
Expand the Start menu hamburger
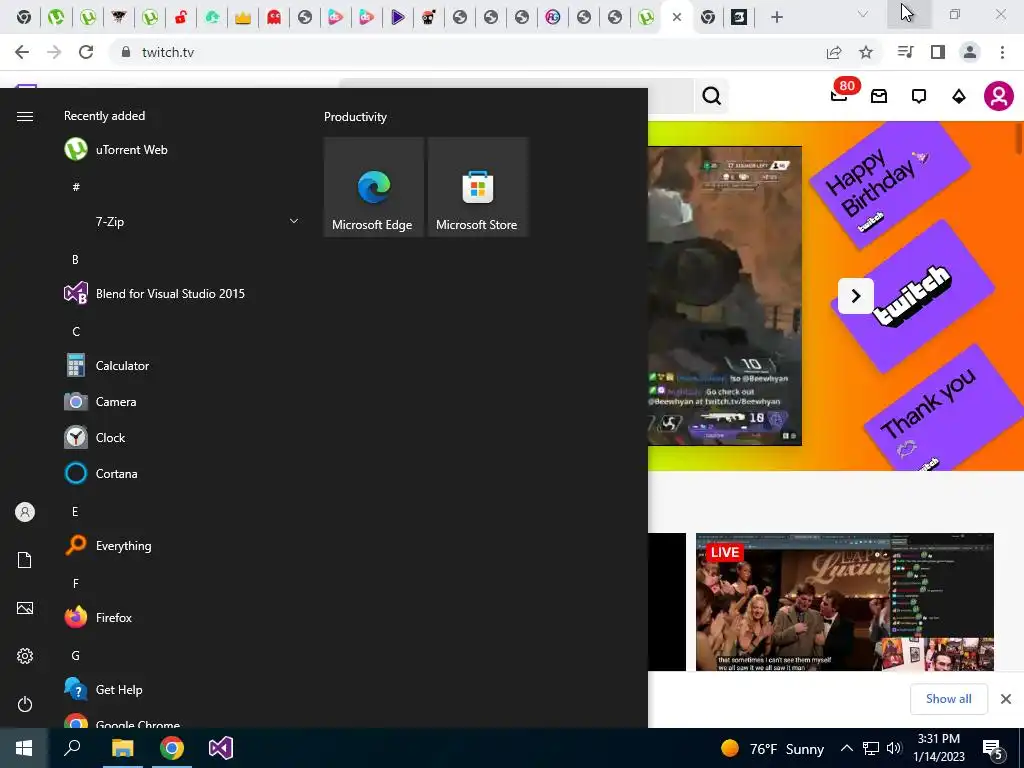tap(25, 116)
